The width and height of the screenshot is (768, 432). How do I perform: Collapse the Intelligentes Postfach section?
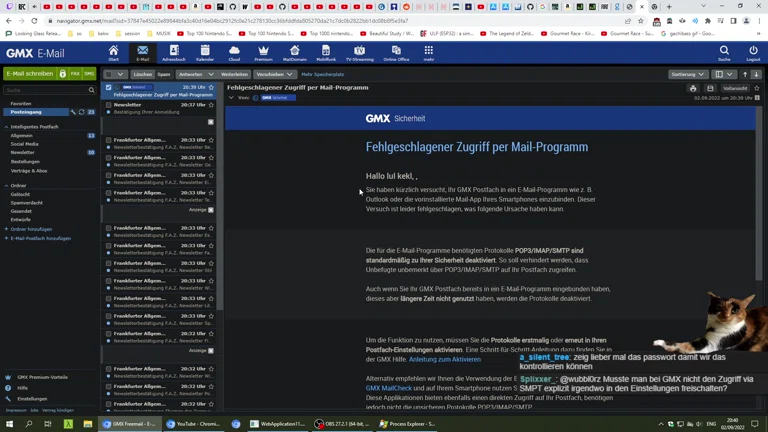pos(6,127)
